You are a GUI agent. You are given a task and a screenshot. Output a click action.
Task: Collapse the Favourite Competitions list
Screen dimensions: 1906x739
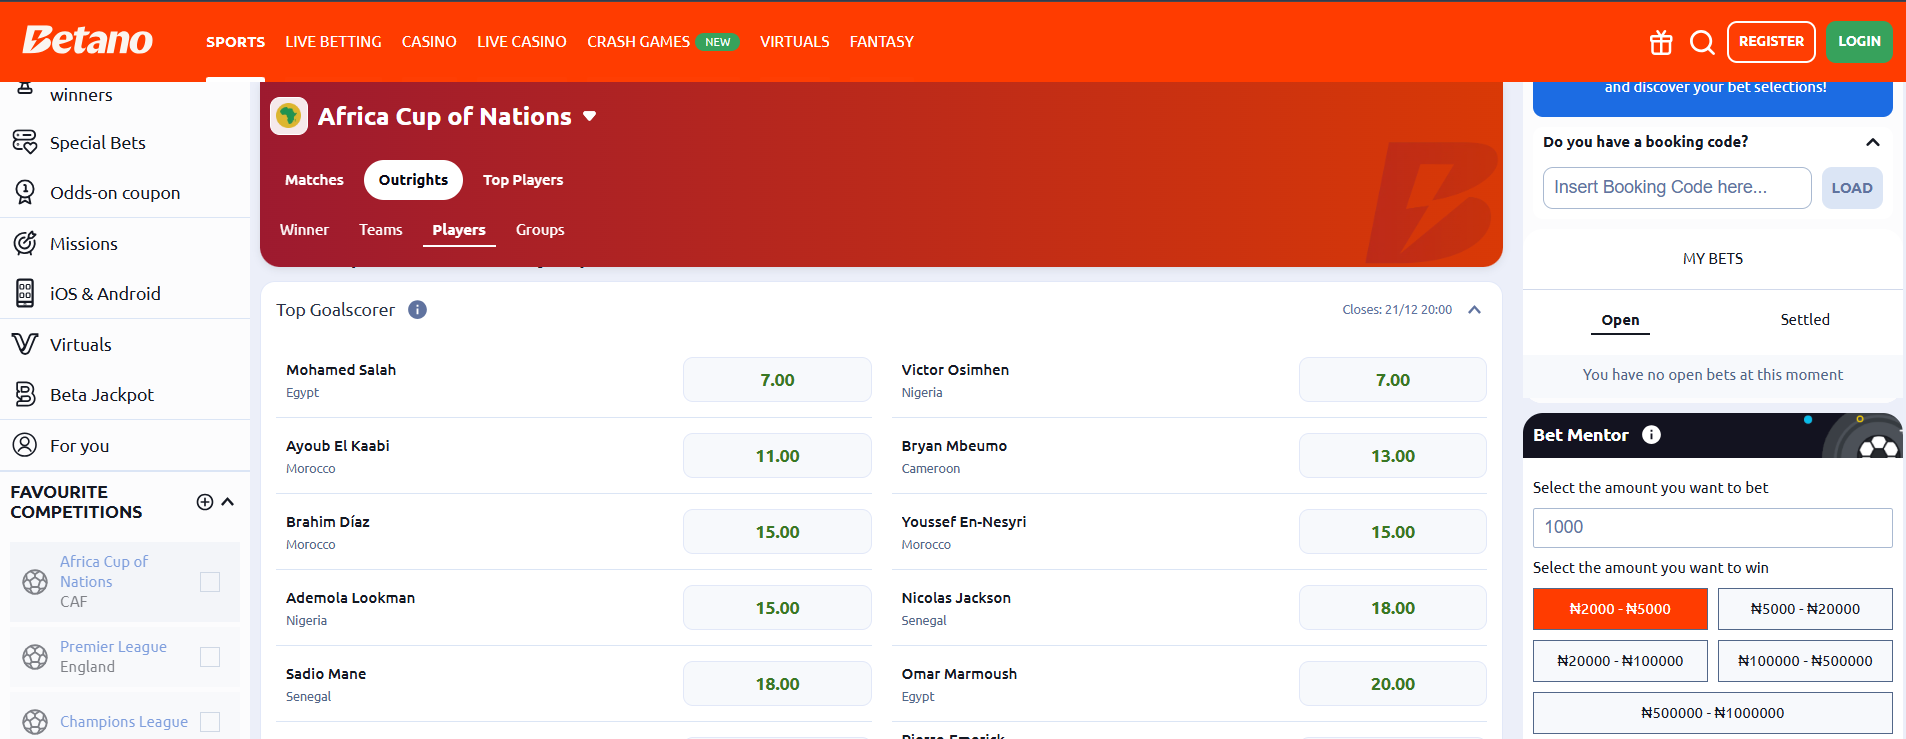coord(228,502)
